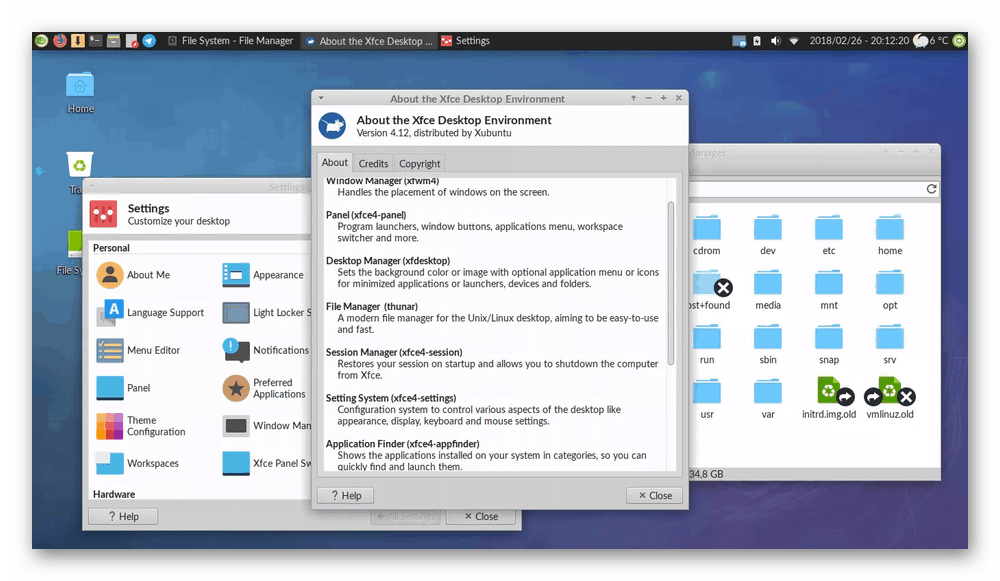The height and width of the screenshot is (581, 1000).
Task: Switch to File System - File Manager in taskbar
Action: [x=231, y=41]
